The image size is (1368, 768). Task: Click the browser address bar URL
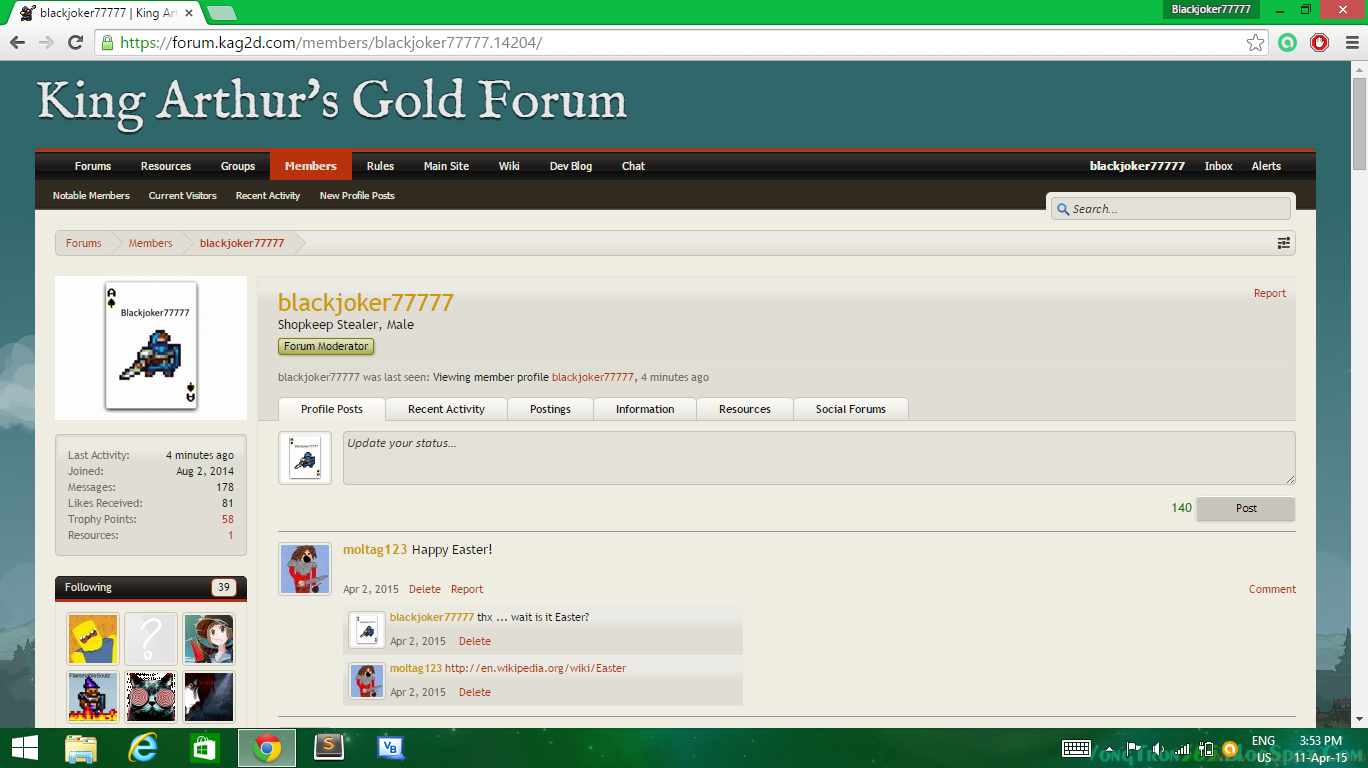point(331,42)
